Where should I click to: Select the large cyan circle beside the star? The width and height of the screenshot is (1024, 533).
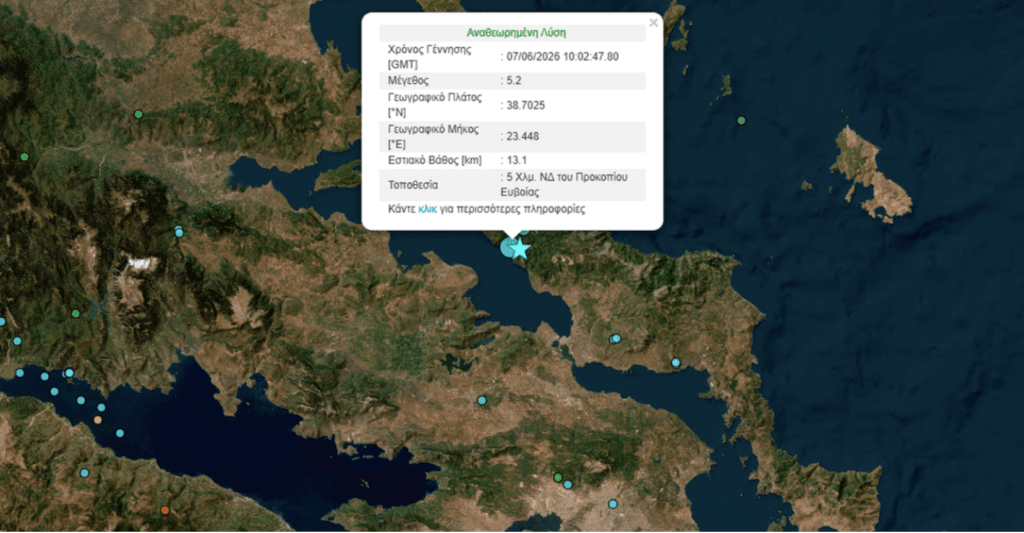(x=507, y=248)
